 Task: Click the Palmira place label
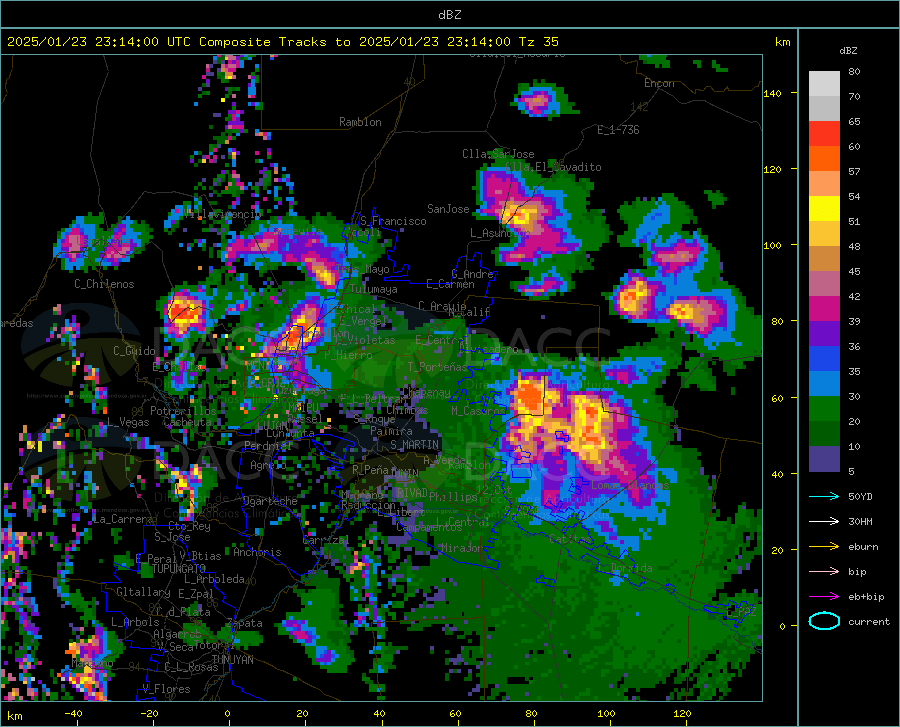(x=391, y=431)
